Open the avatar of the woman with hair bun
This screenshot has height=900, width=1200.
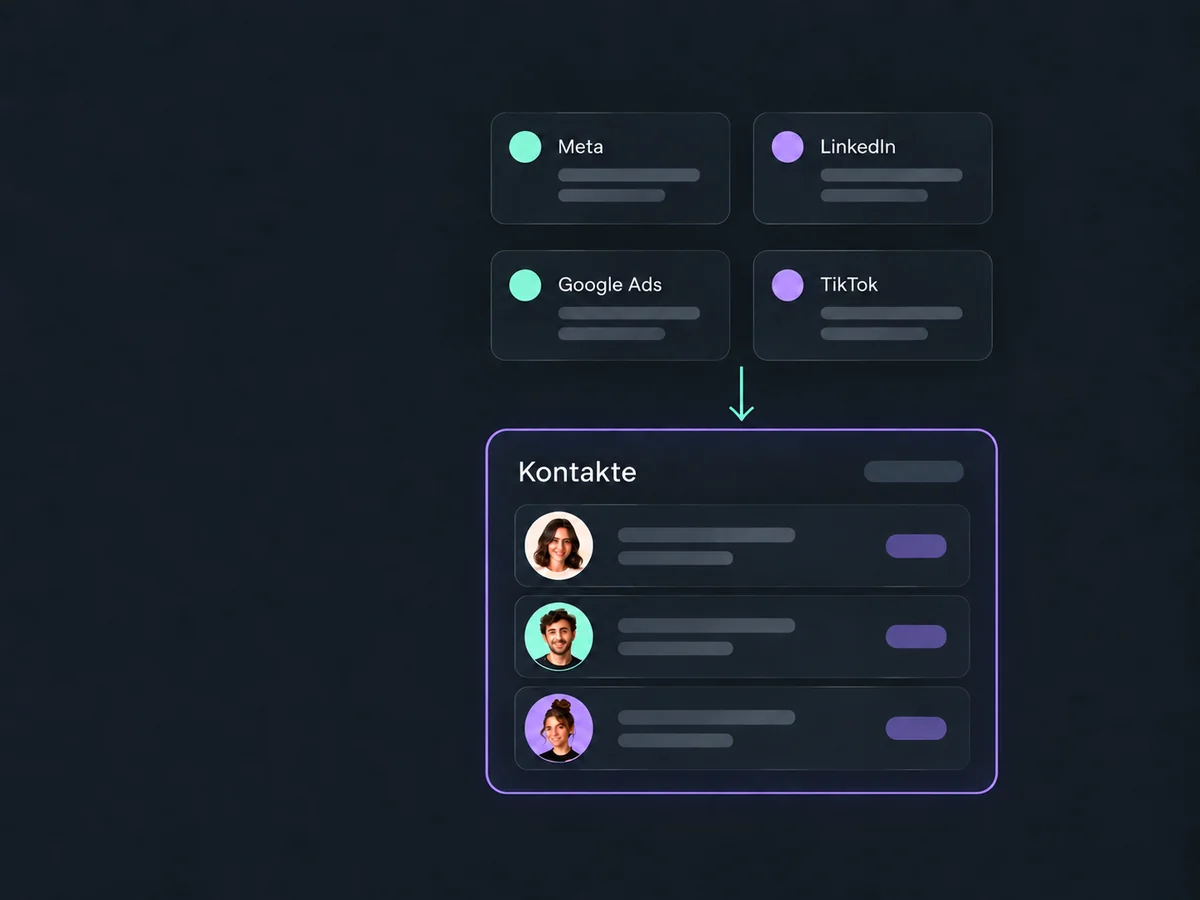point(559,728)
